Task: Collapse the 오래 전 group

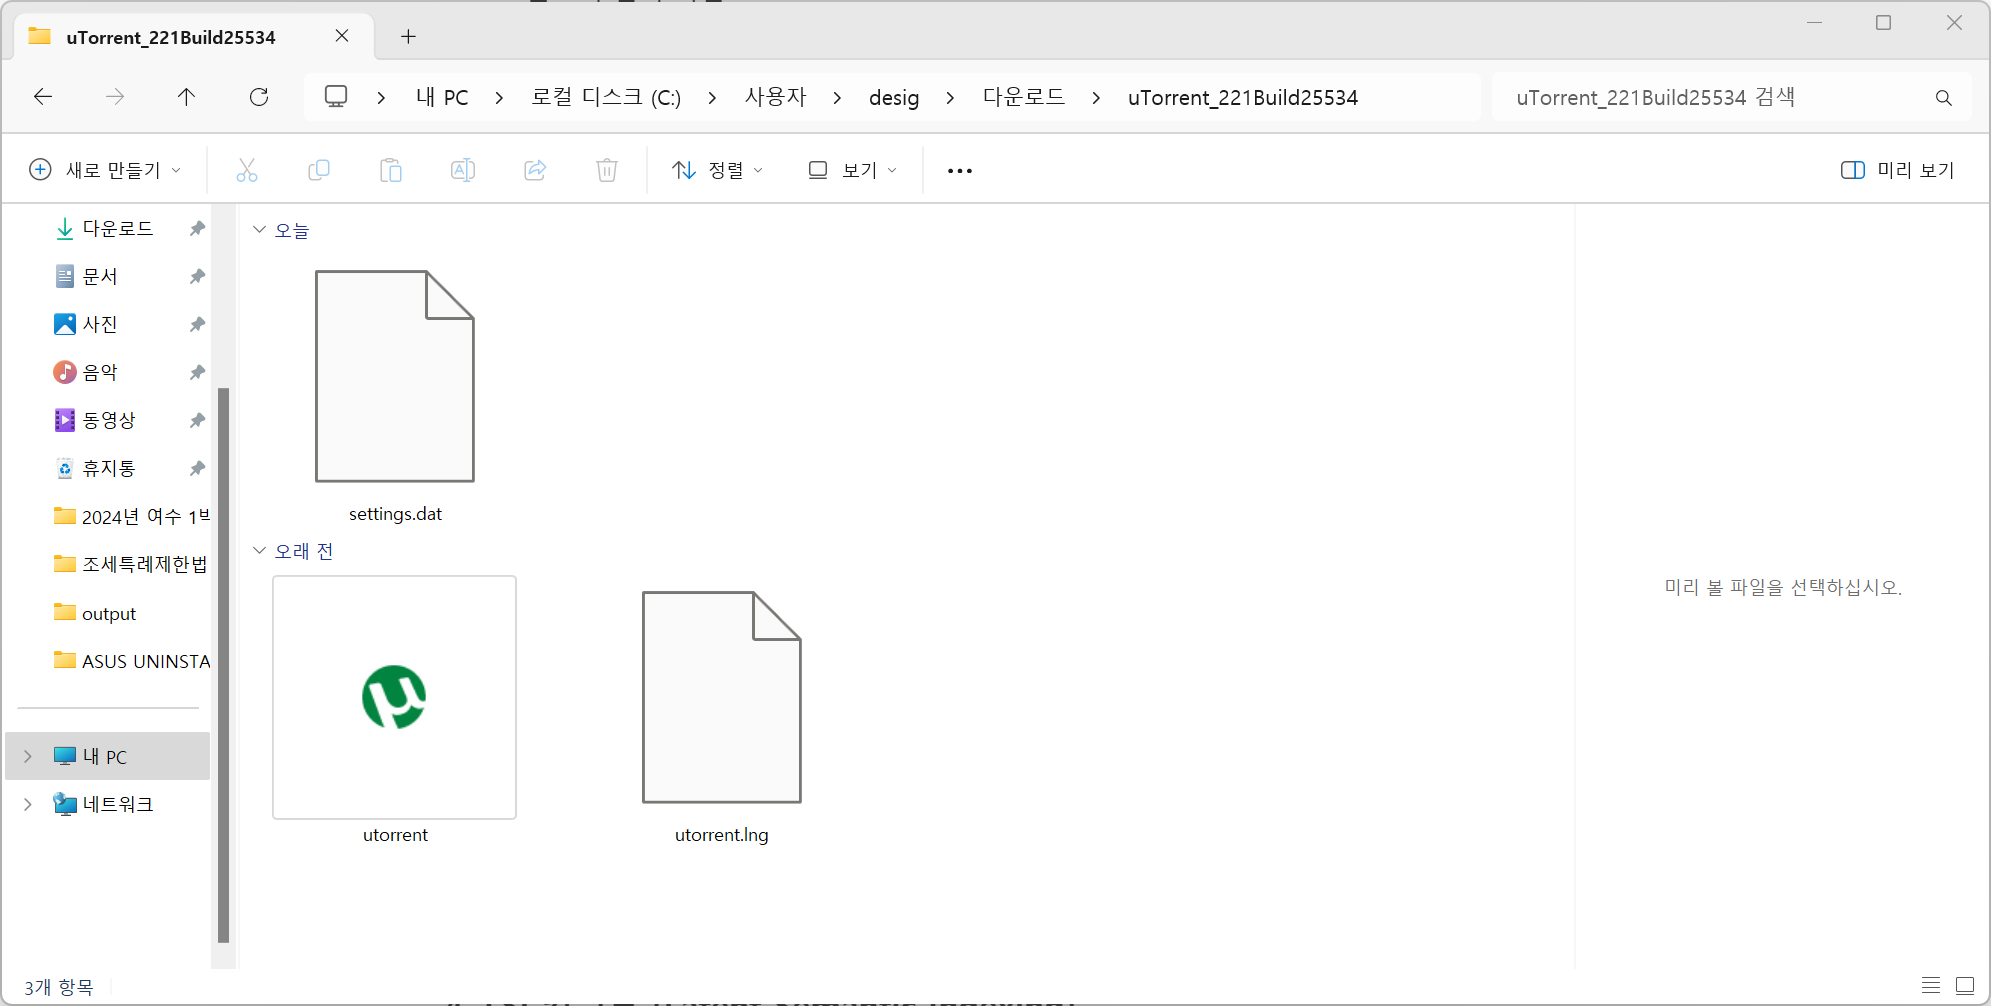Action: (259, 551)
